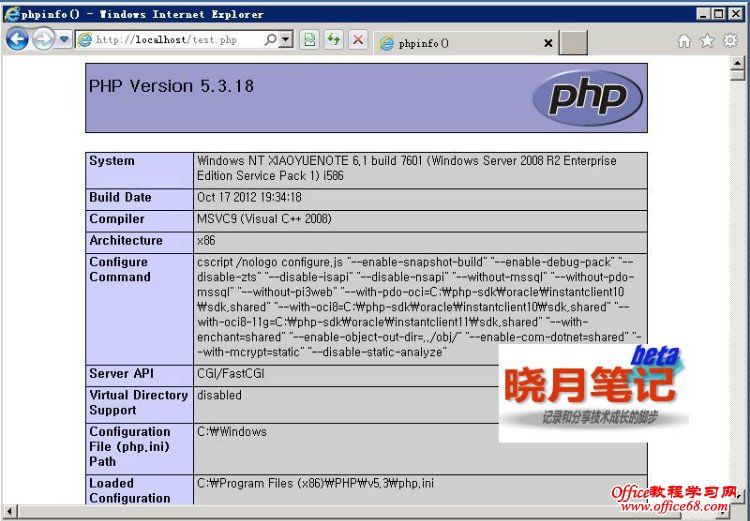
Task: Click the compatibility view page icon
Action: tap(309, 40)
